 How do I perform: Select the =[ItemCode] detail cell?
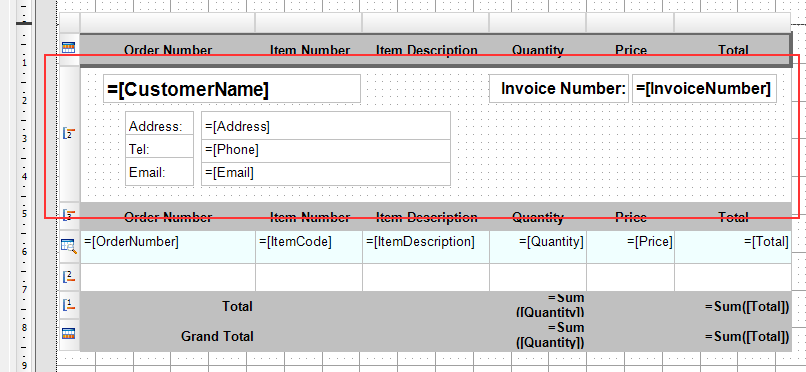tap(309, 247)
